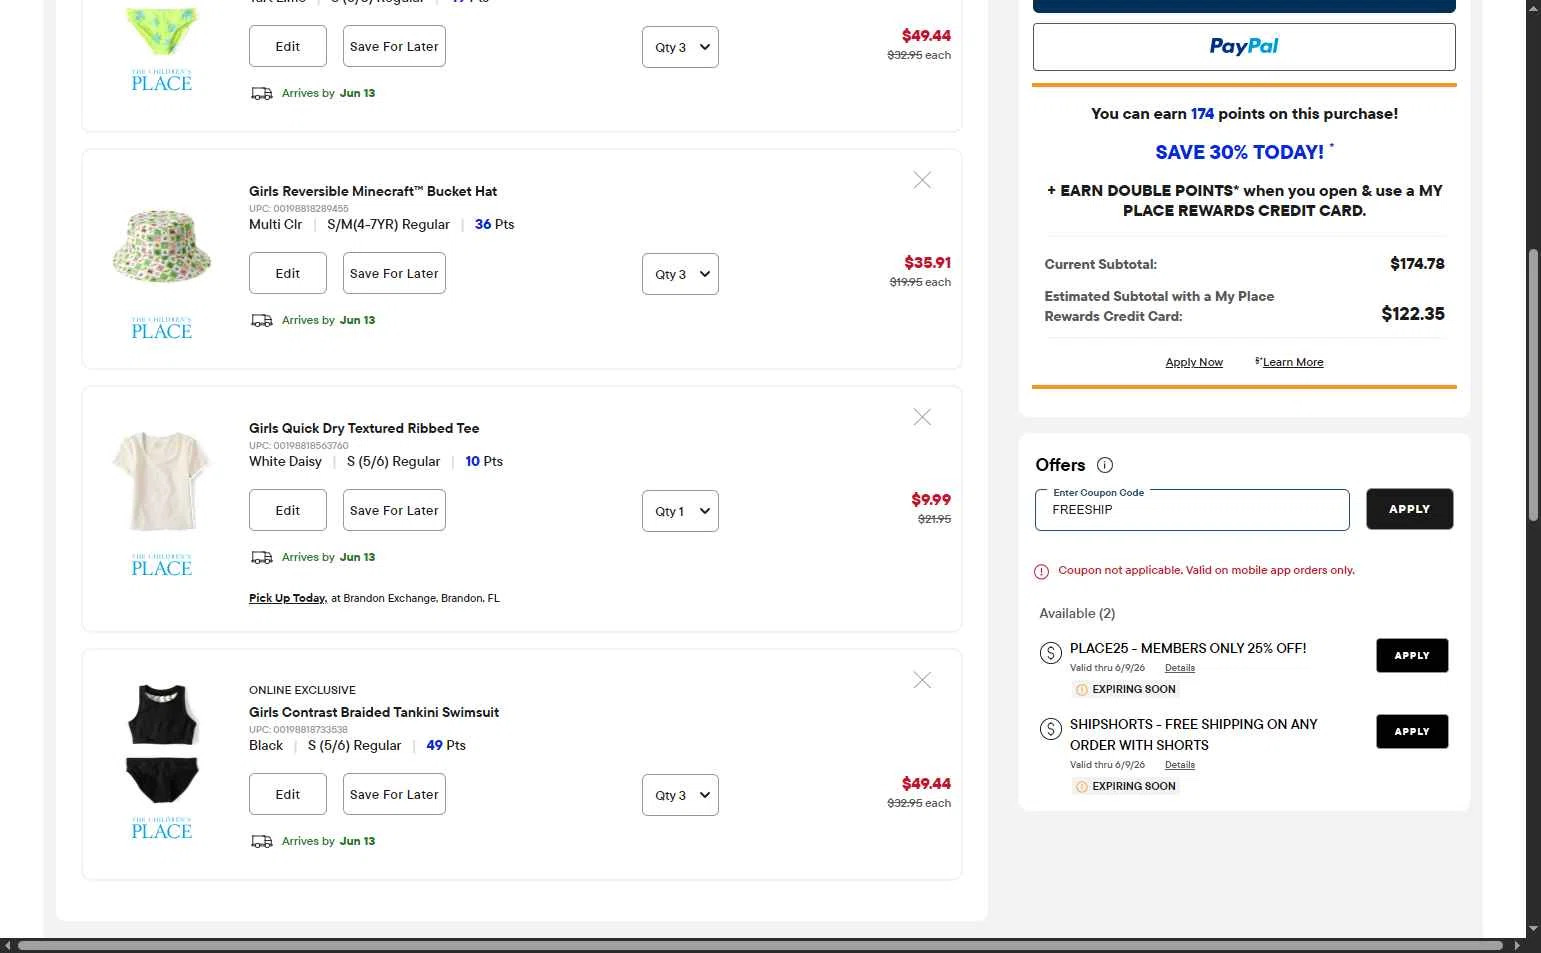Click the horizontal page scrollbar thumb
The image size is (1541, 953).
click(x=760, y=945)
